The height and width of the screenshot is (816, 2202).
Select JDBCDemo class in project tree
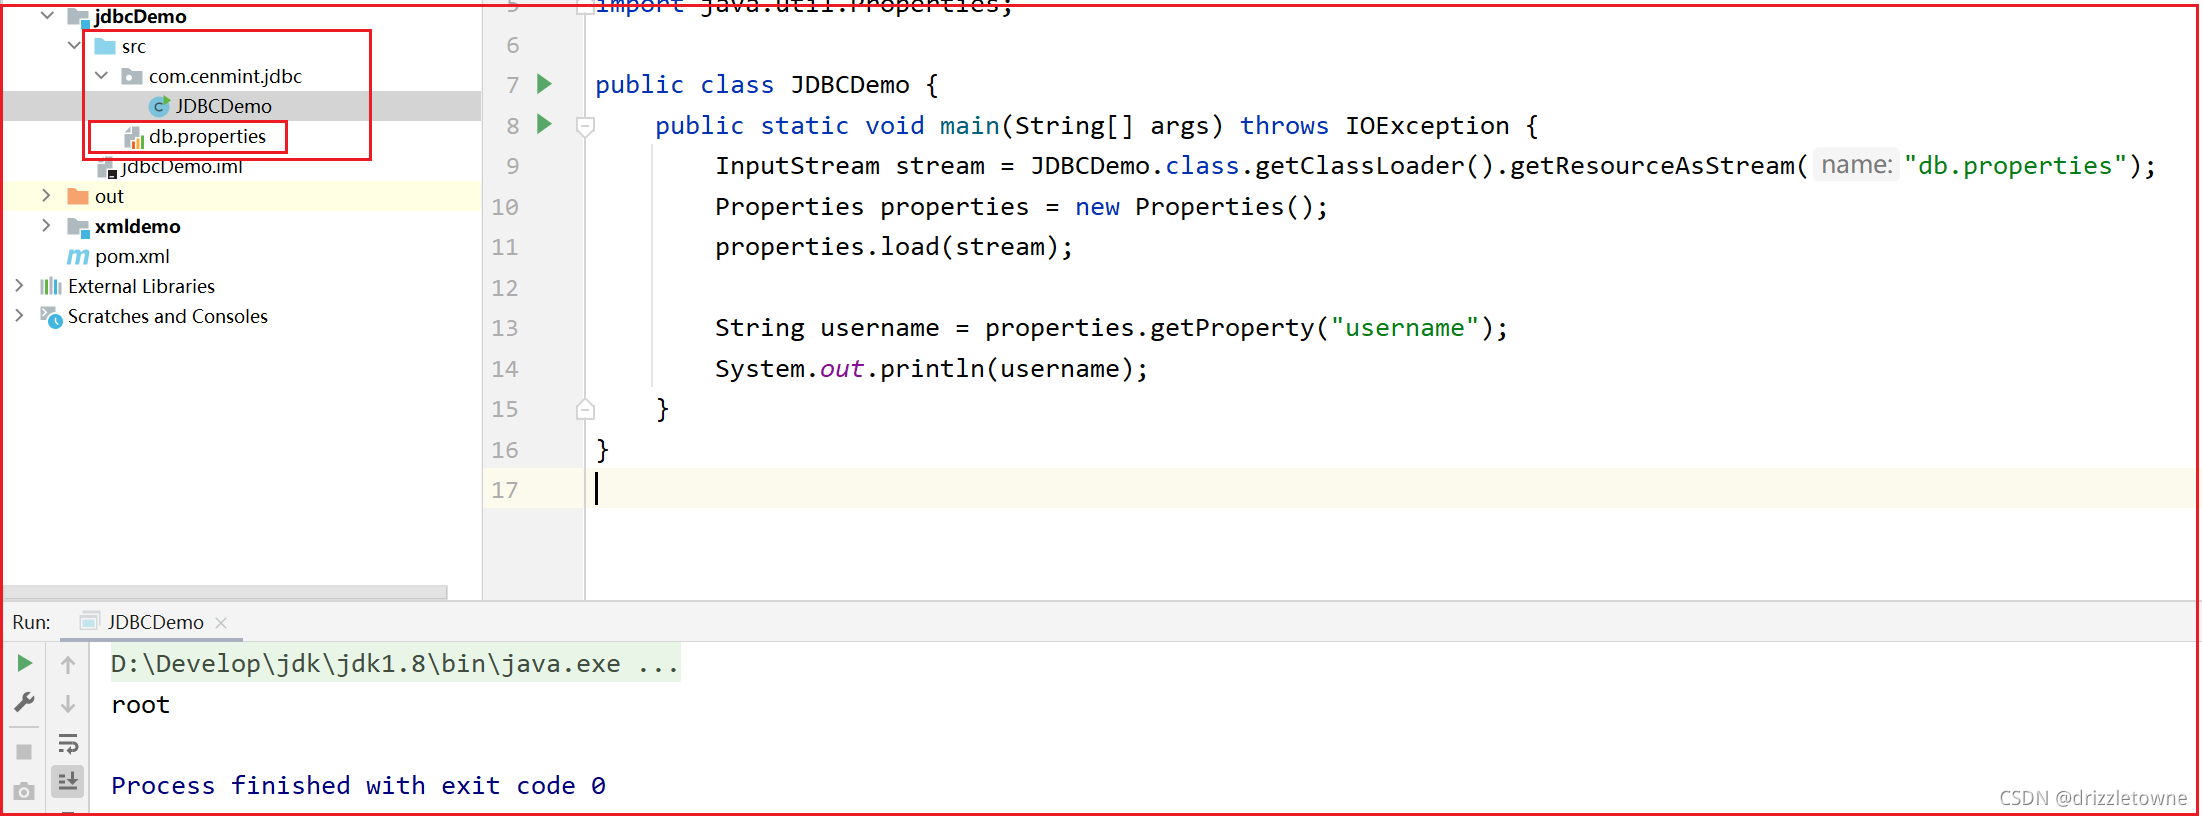click(223, 106)
